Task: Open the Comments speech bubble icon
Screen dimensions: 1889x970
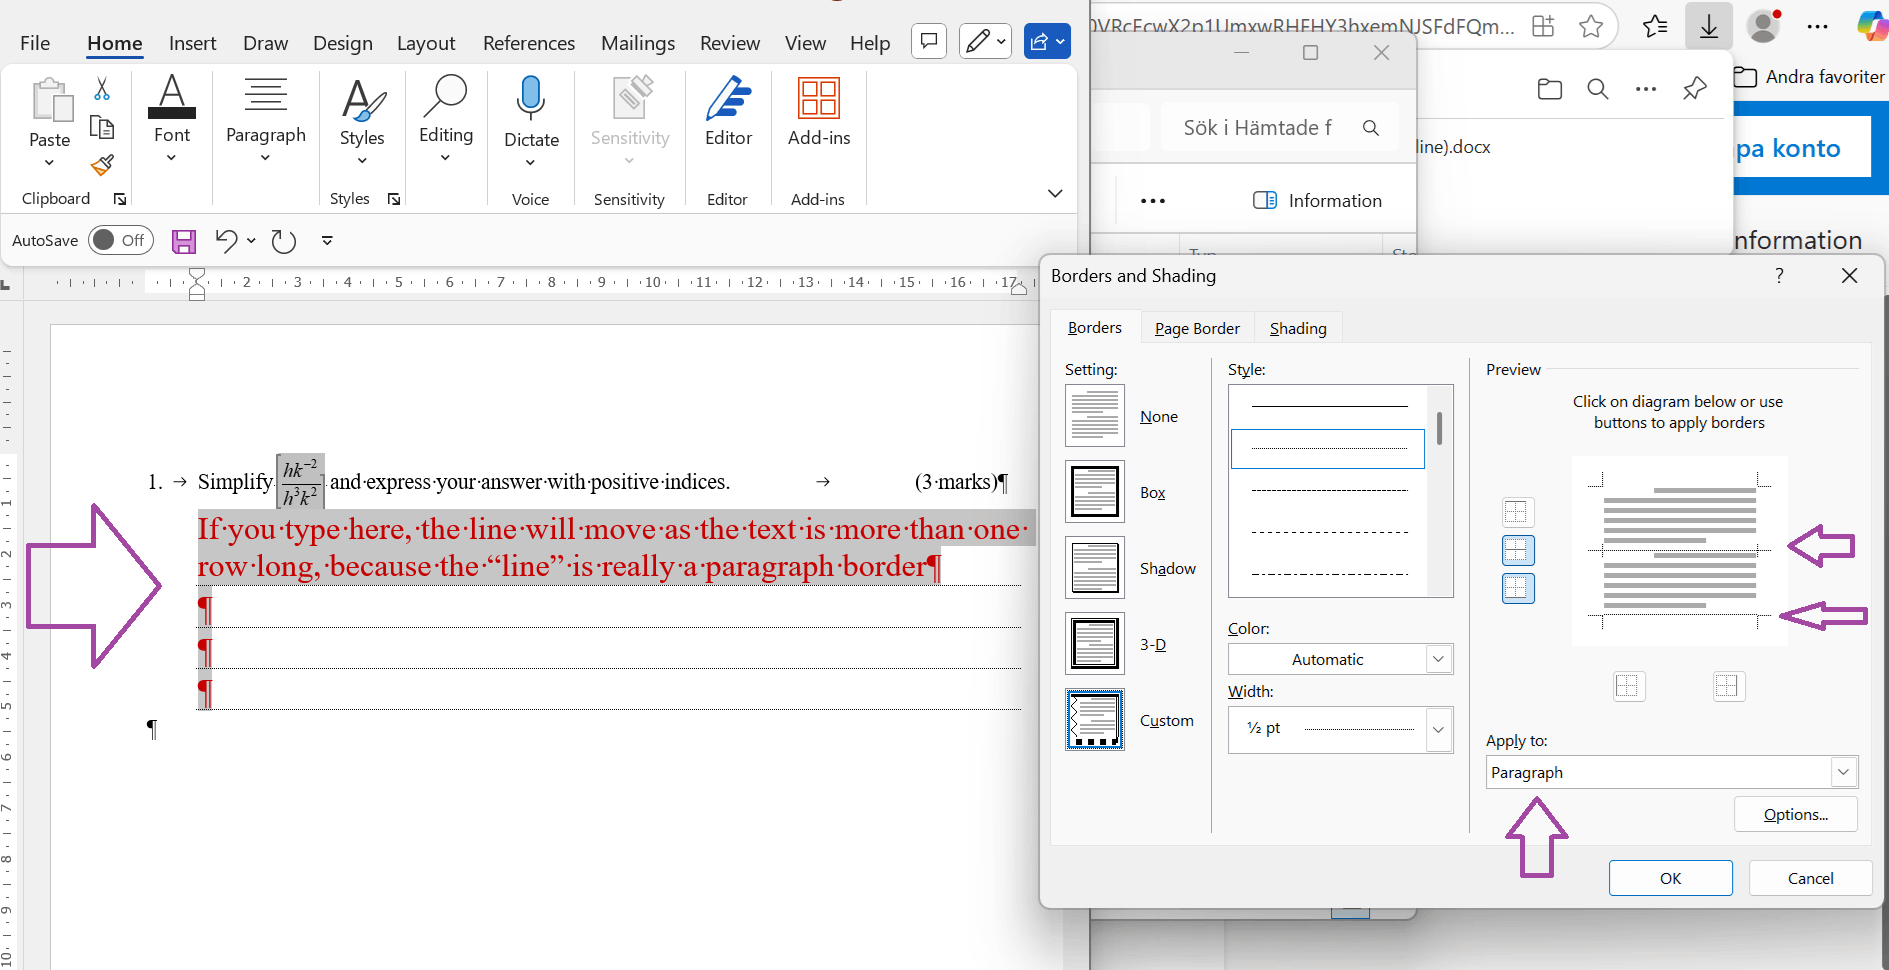Action: pos(929,41)
